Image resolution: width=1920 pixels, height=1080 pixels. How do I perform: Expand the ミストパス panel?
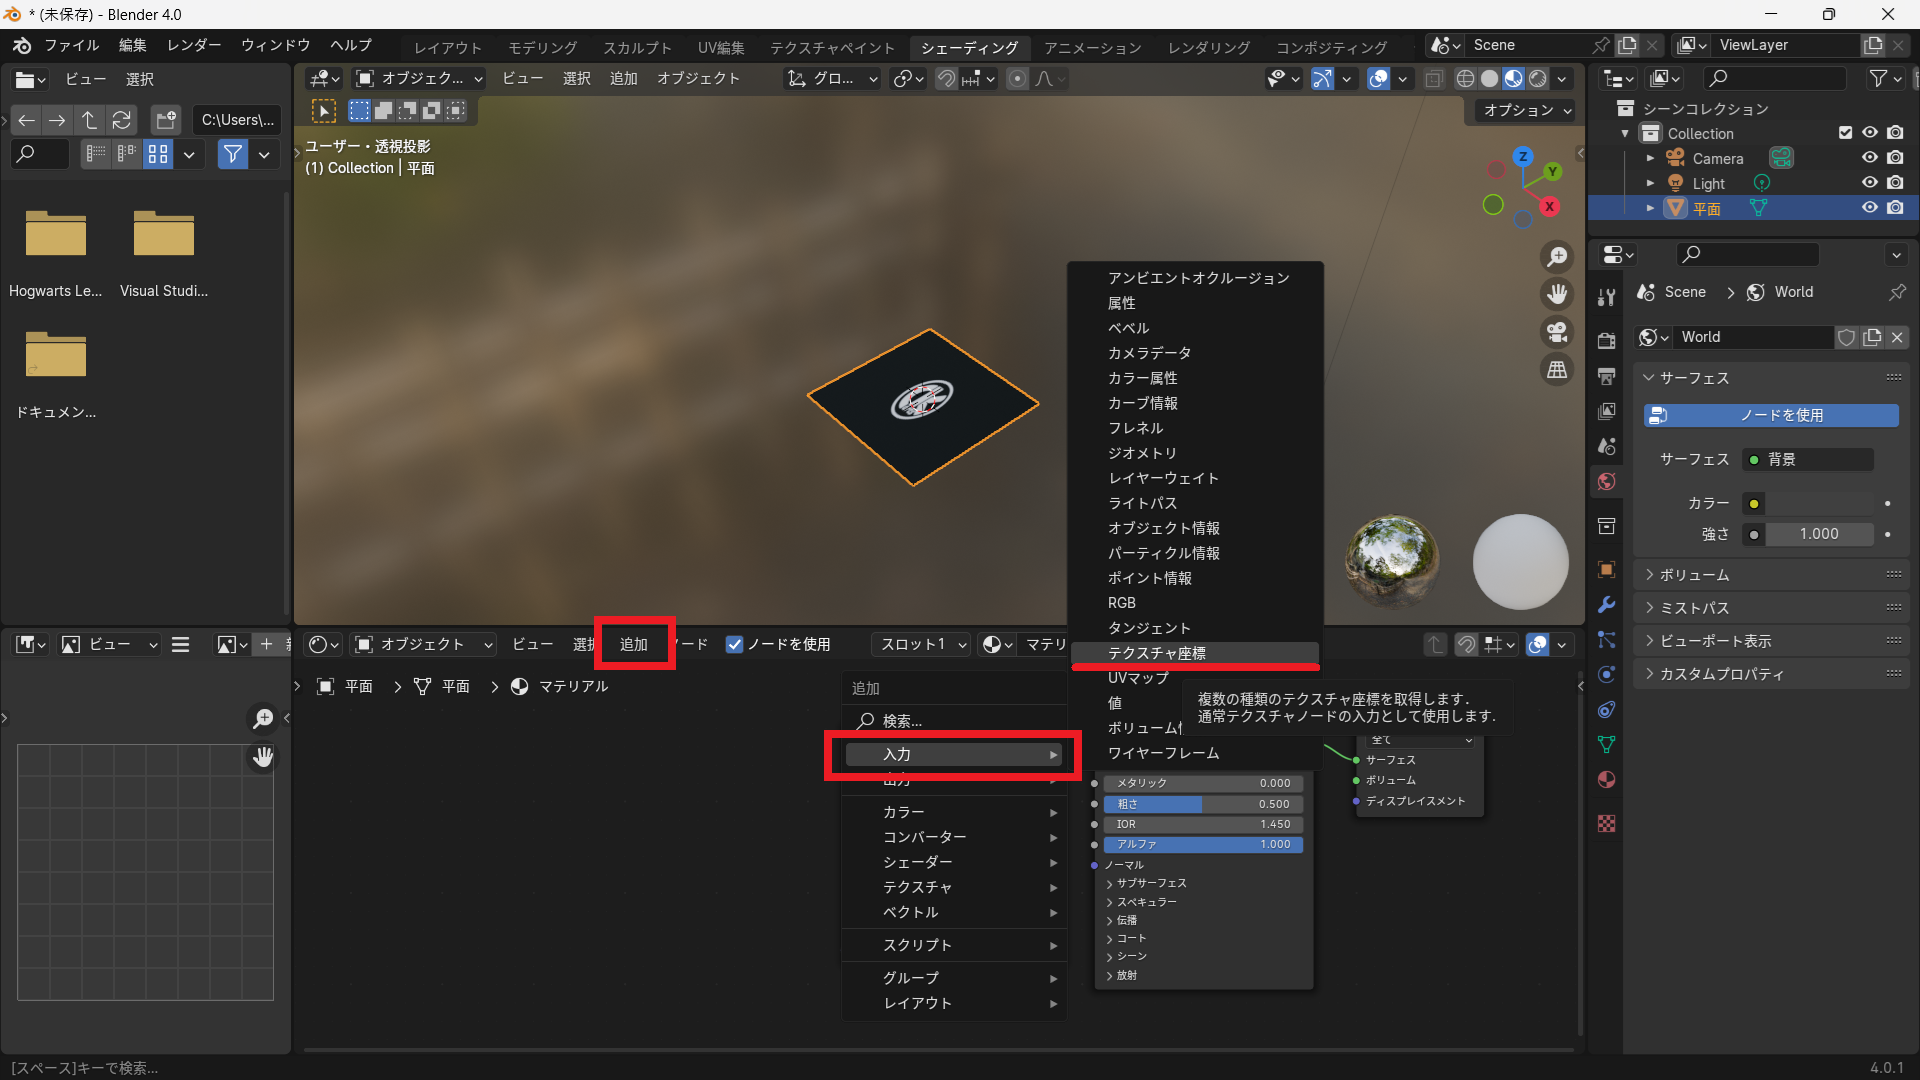pyautogui.click(x=1694, y=608)
